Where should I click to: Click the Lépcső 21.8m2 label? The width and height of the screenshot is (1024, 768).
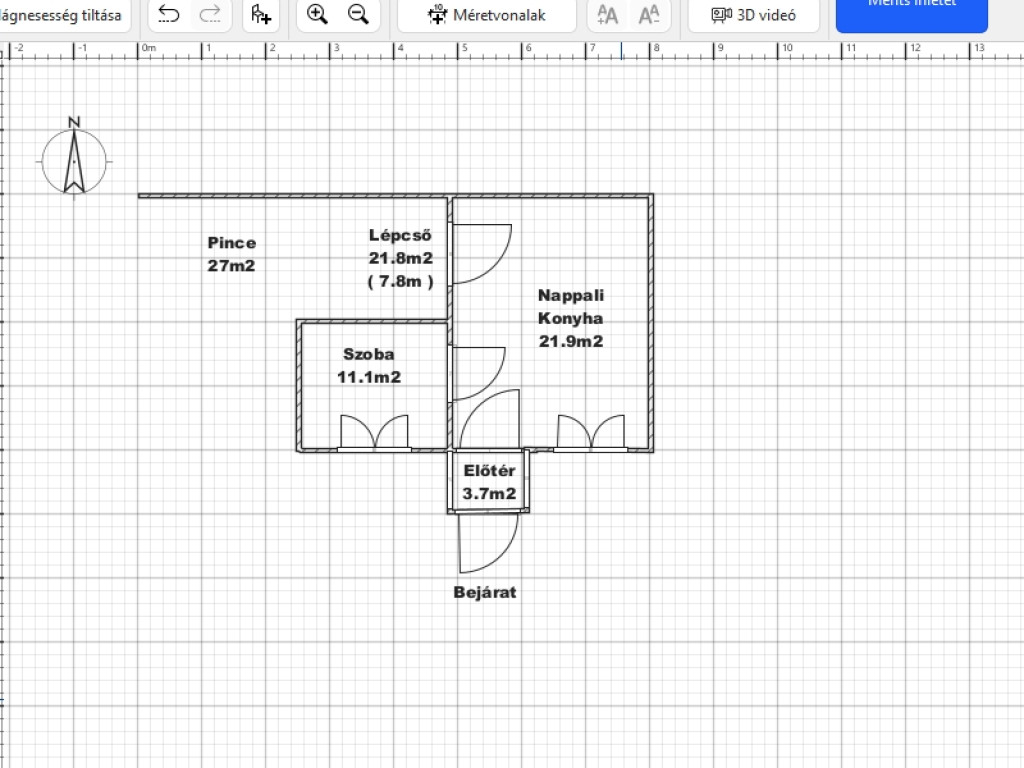click(x=400, y=258)
